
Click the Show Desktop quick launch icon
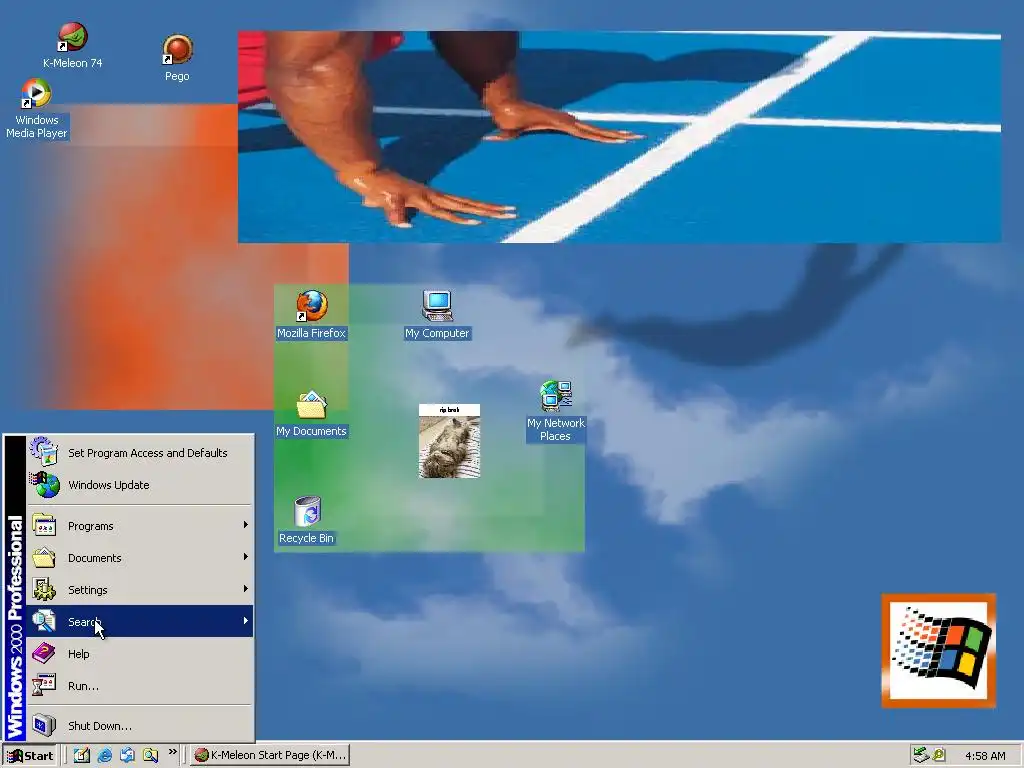click(82, 756)
